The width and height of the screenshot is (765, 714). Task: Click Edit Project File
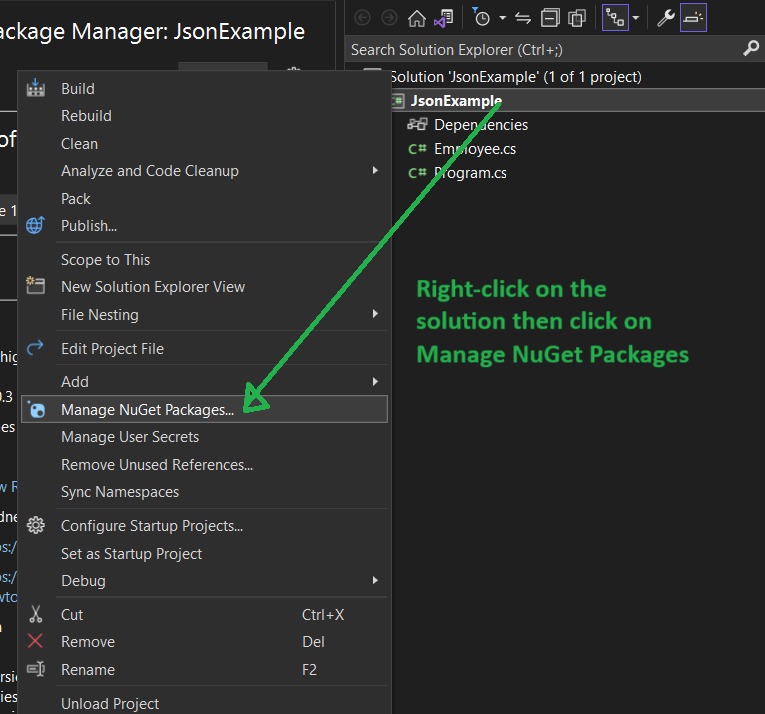coord(112,348)
